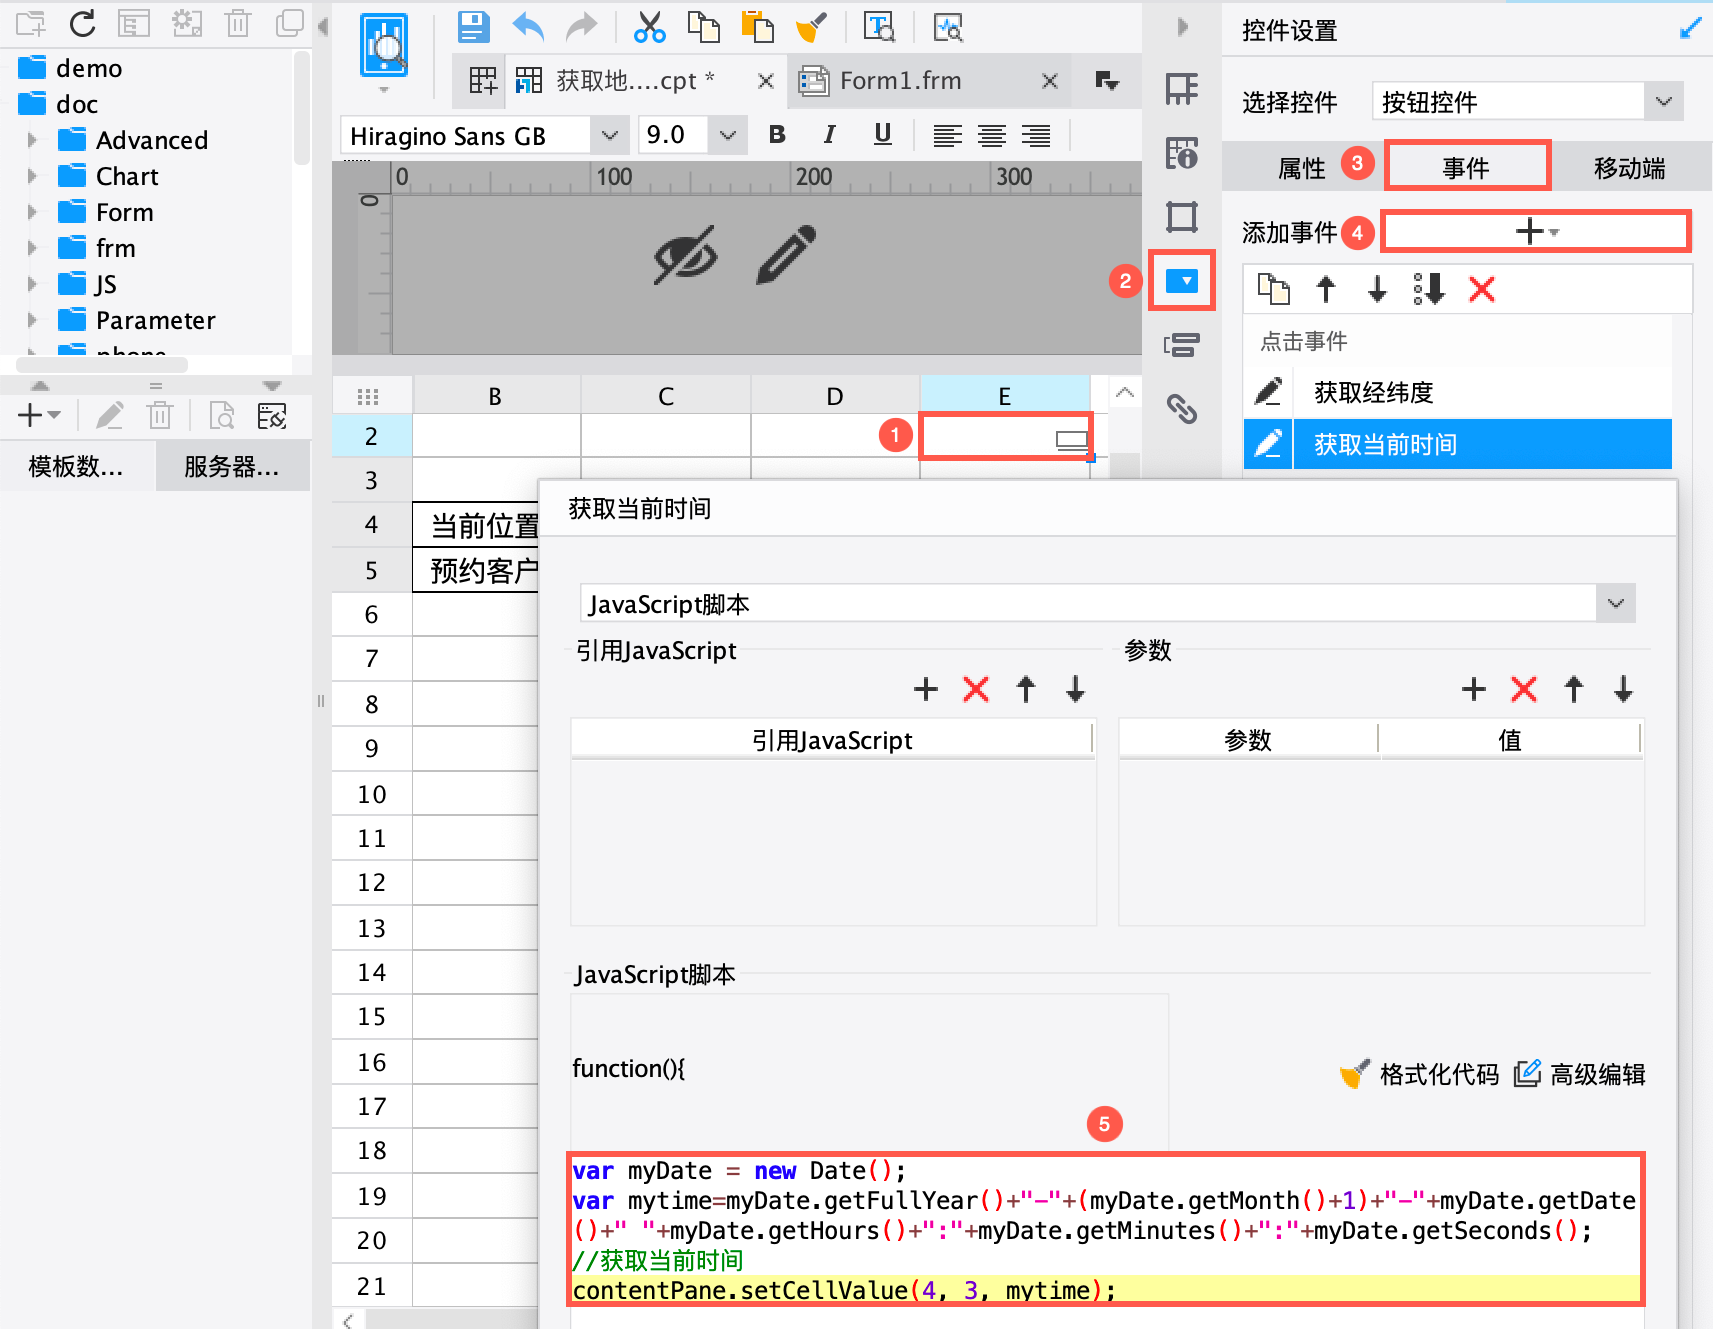The image size is (1713, 1329).
Task: Undo the last action
Action: tap(528, 27)
